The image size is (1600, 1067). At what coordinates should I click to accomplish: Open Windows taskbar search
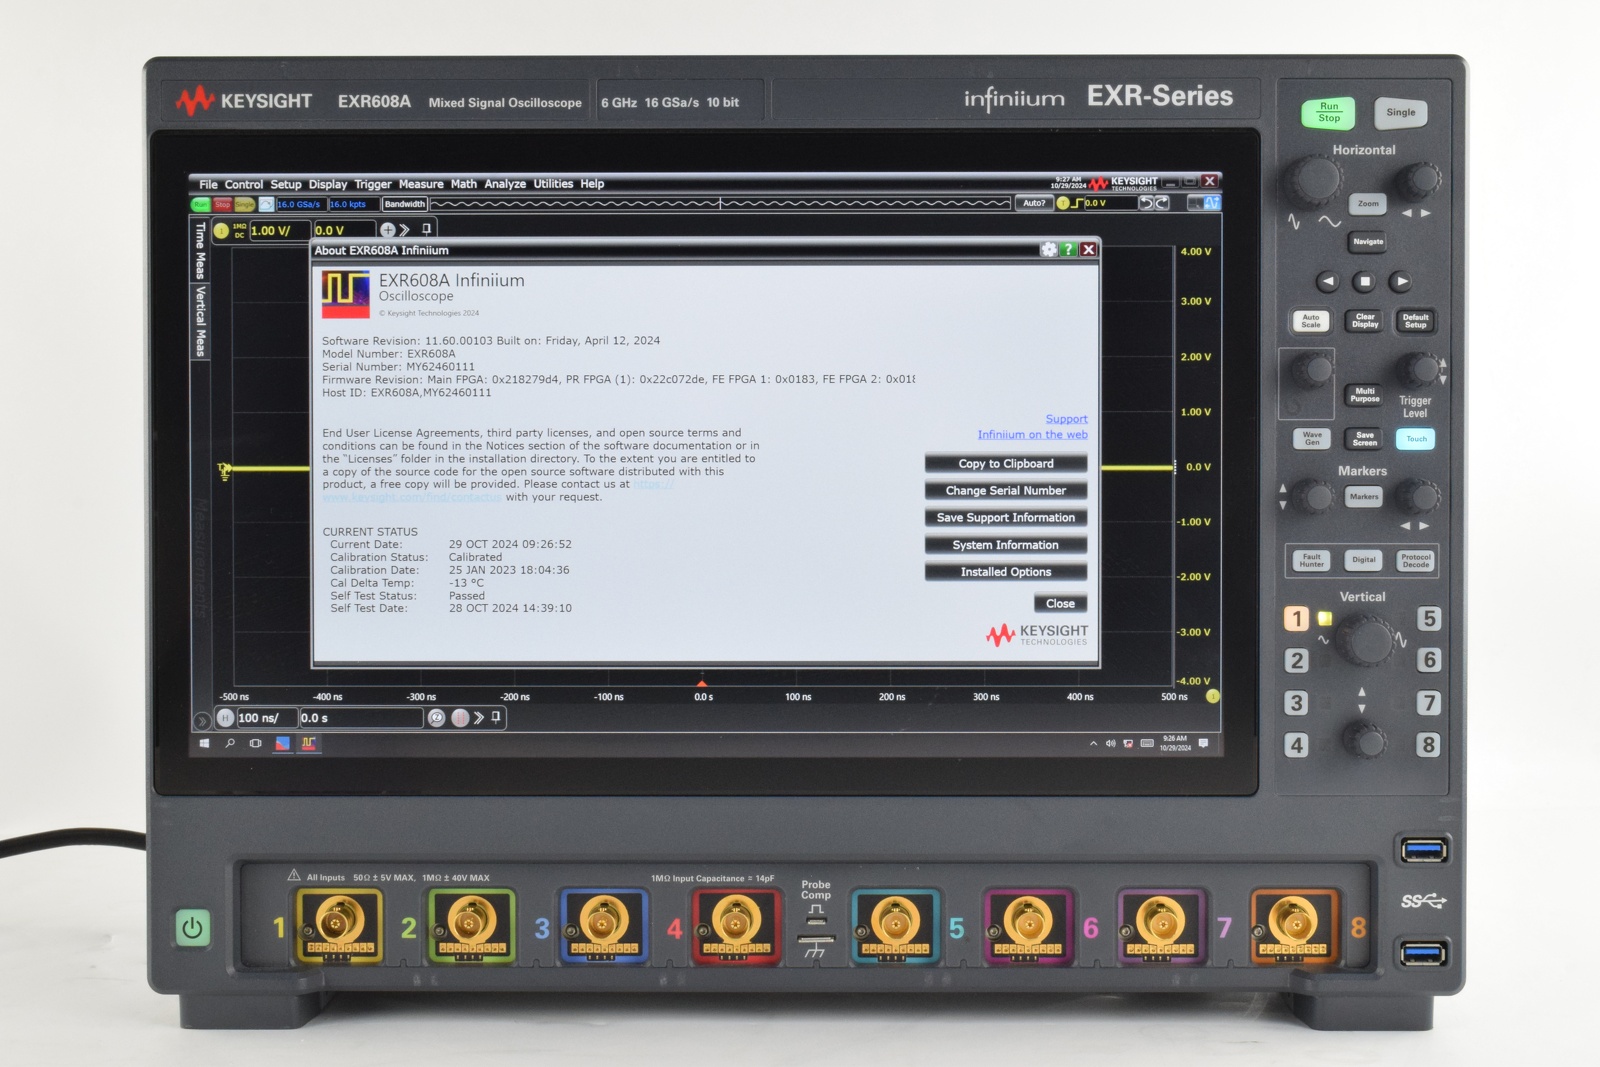point(230,744)
